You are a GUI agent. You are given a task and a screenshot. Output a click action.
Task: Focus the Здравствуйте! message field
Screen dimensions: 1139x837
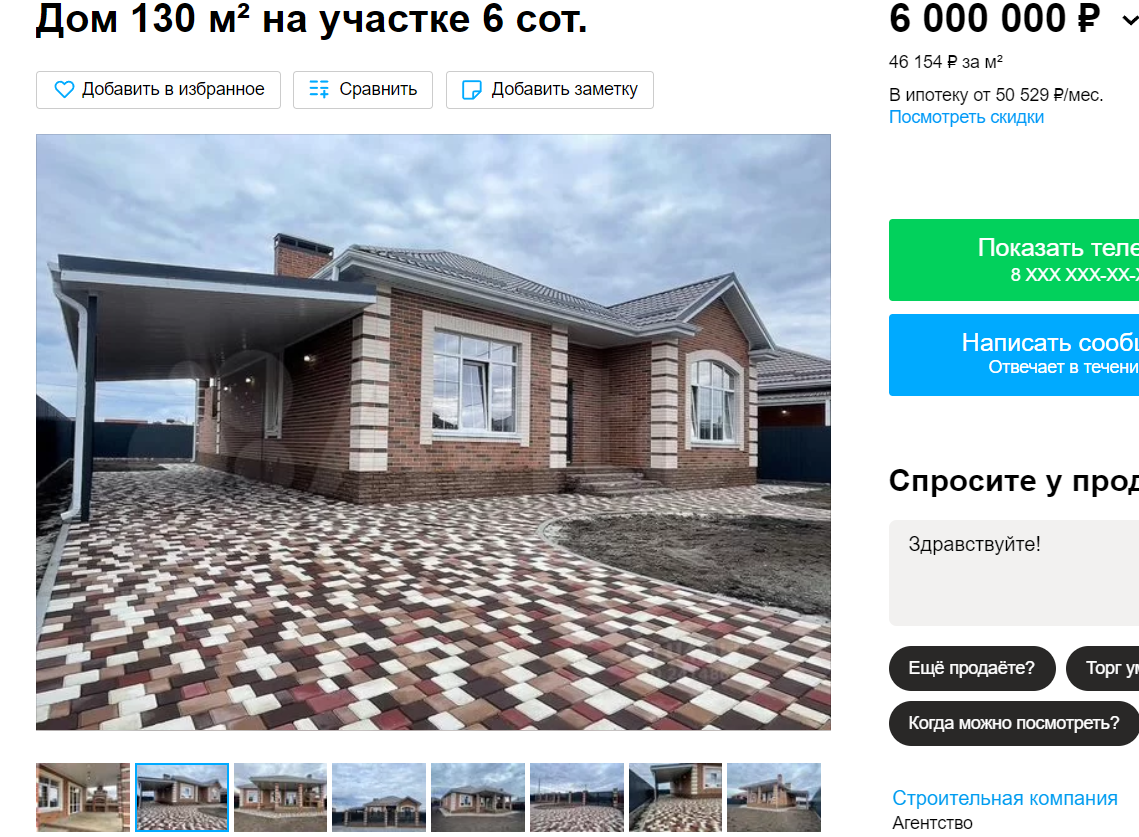(x=1014, y=573)
